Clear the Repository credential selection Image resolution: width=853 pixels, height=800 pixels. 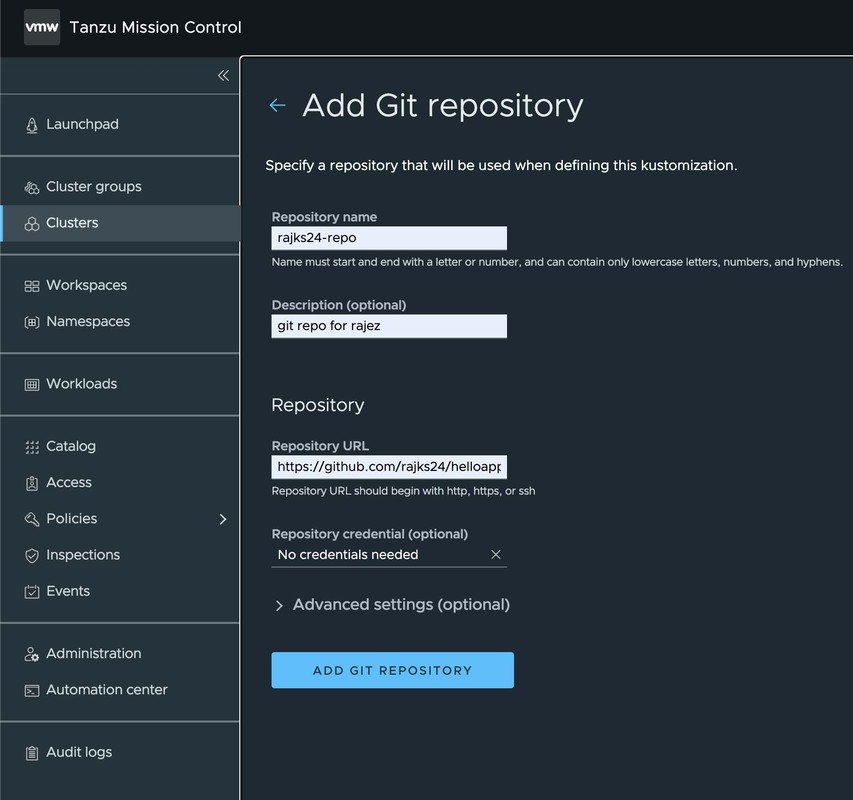click(x=495, y=555)
